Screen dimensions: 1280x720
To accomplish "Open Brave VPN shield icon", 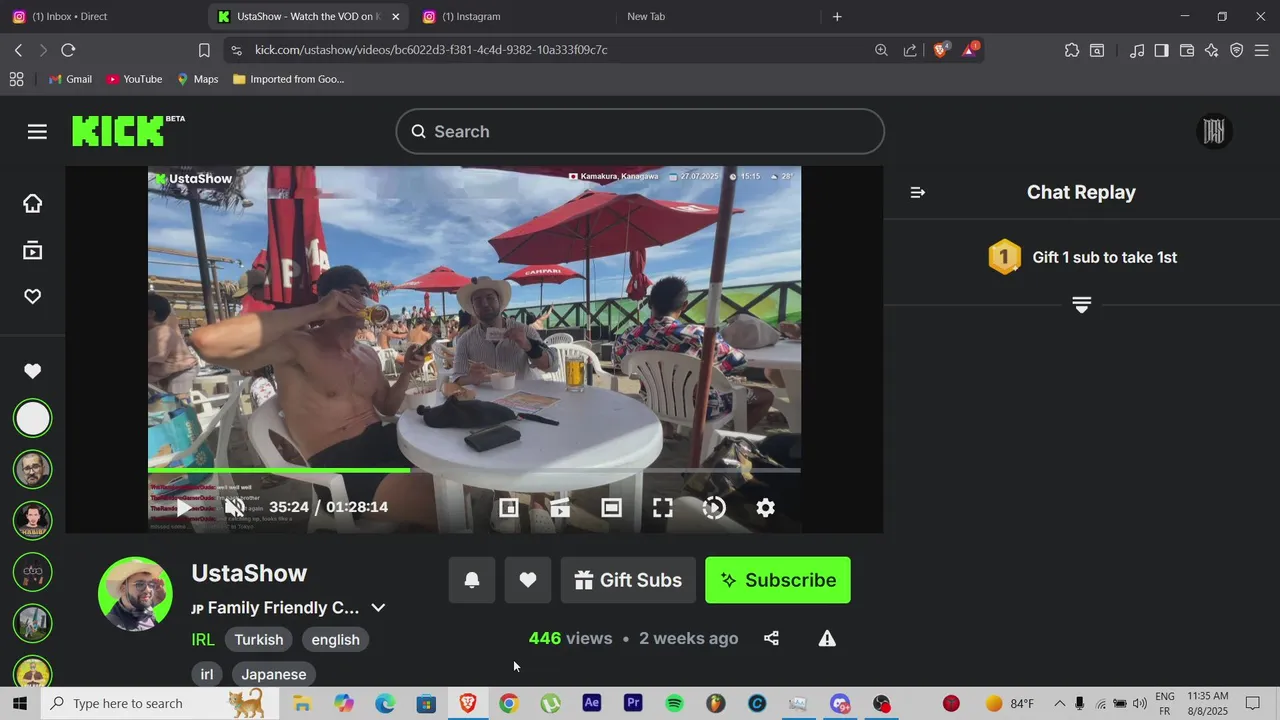I will pyautogui.click(x=1237, y=50).
